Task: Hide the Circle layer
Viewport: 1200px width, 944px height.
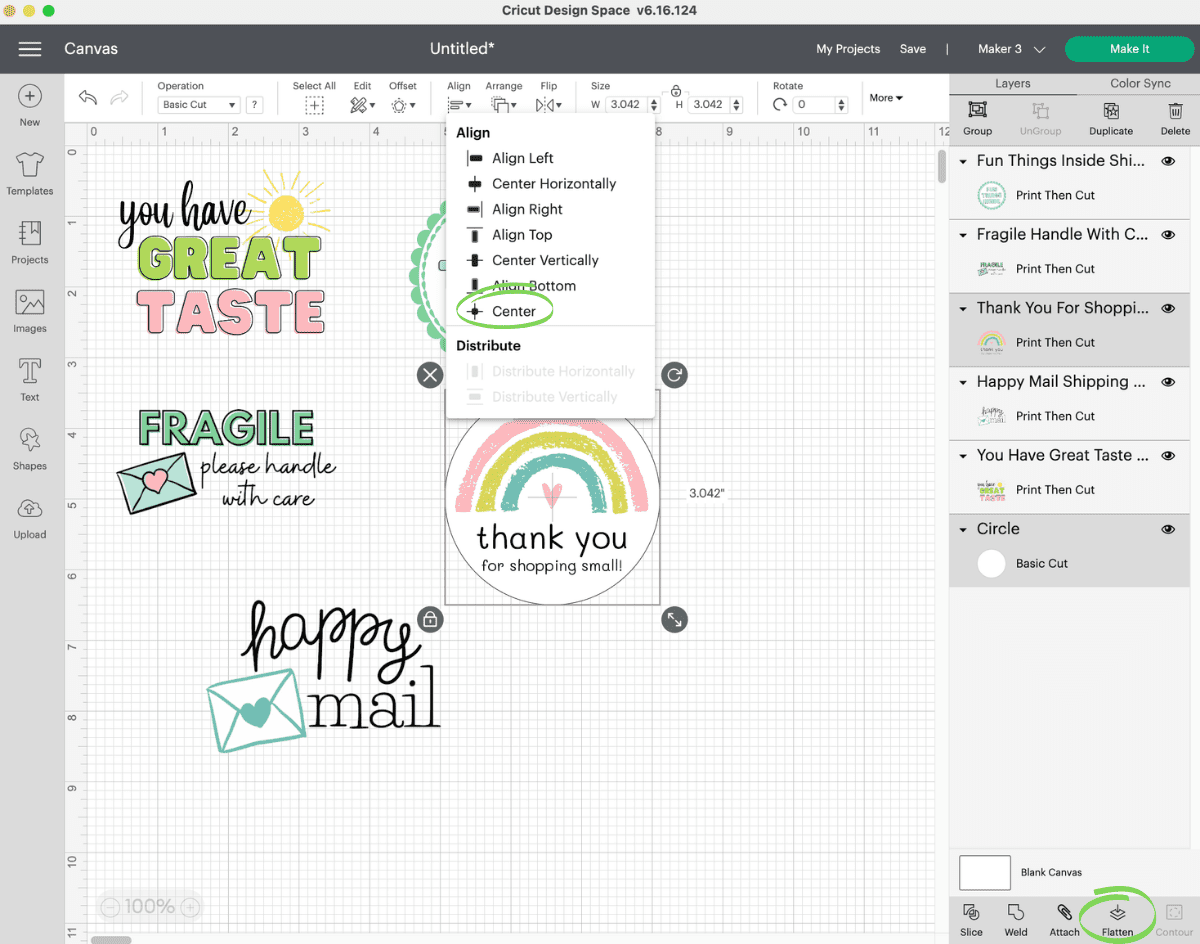Action: (1168, 529)
